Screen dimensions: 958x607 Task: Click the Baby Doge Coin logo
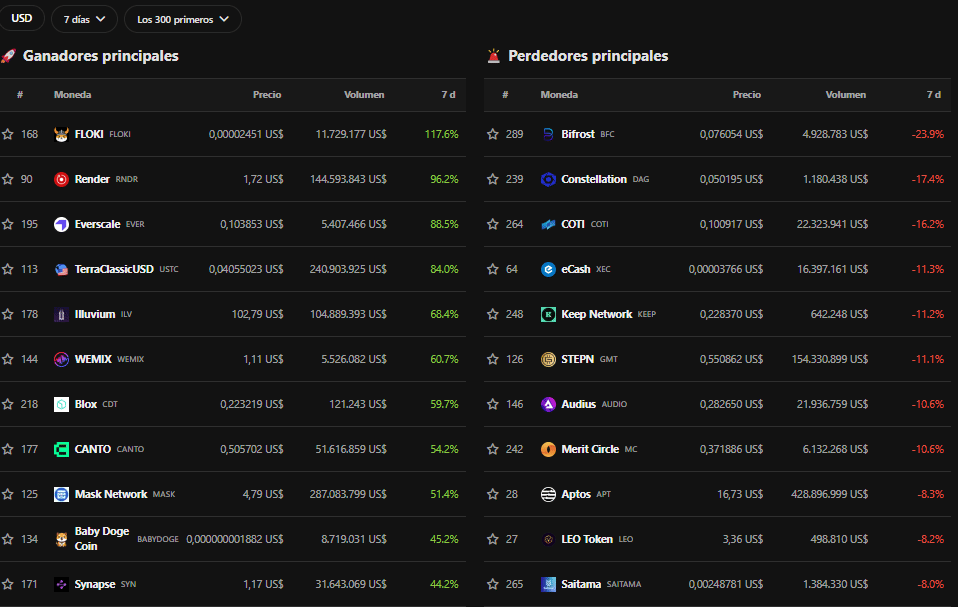point(61,539)
